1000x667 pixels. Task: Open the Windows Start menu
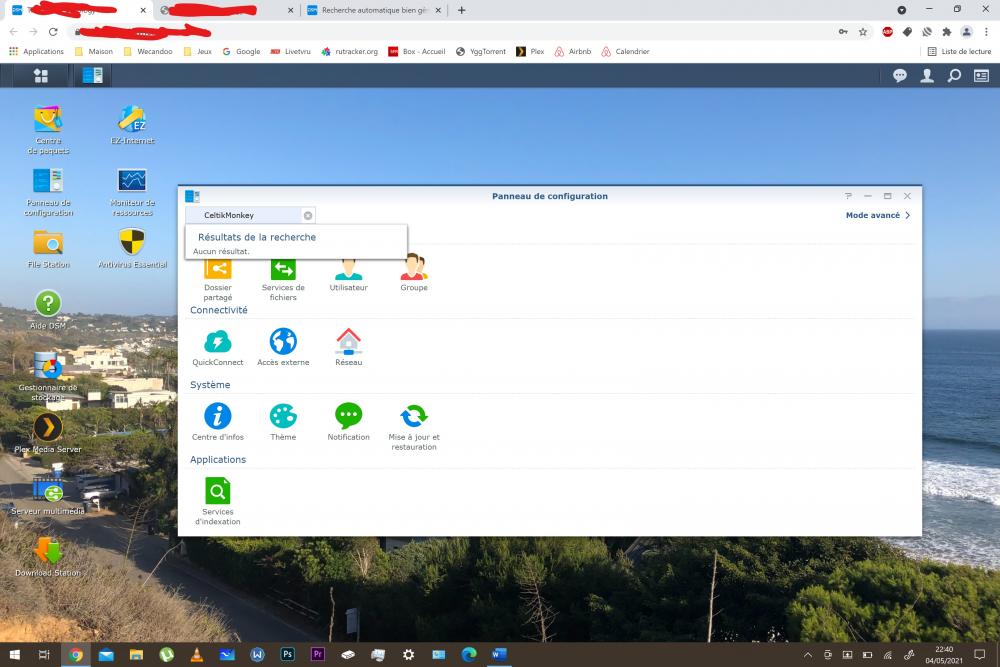coord(15,654)
